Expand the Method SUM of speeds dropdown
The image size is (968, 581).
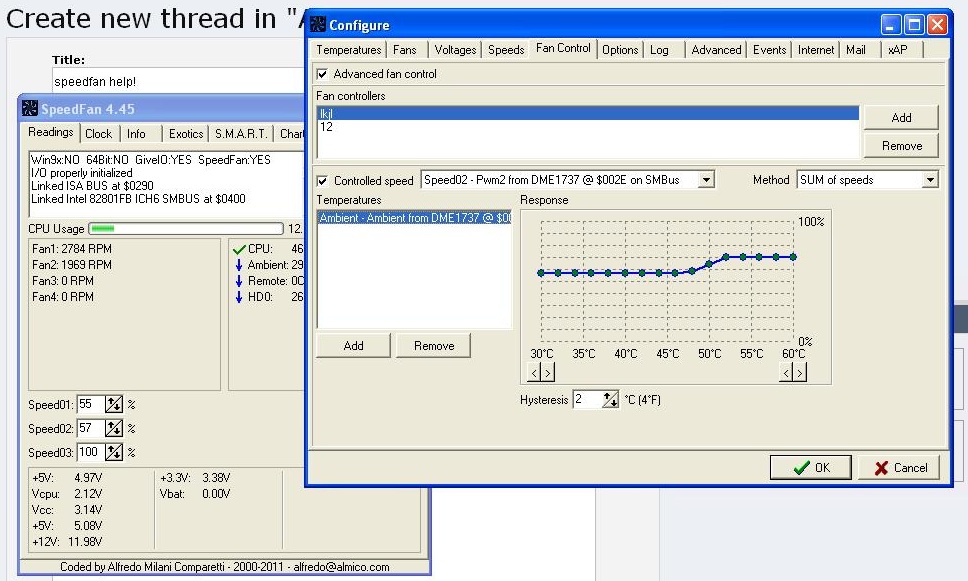pyautogui.click(x=930, y=180)
